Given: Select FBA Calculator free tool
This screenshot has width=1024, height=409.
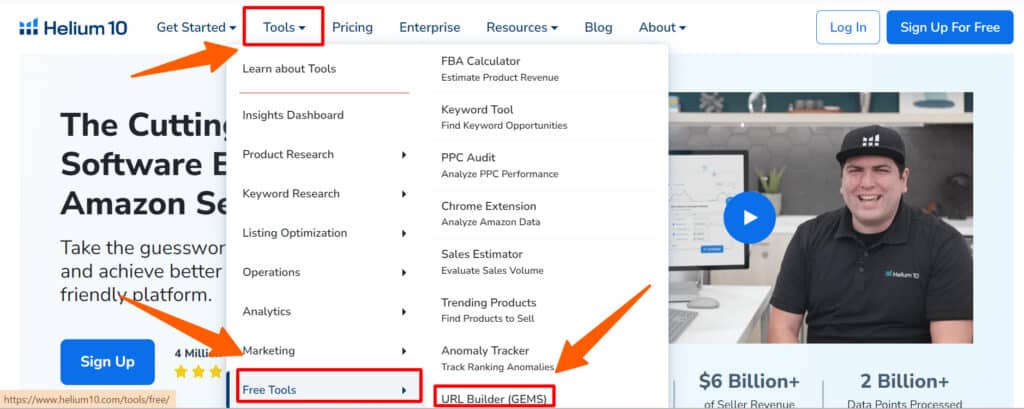Looking at the screenshot, I should (500, 69).
